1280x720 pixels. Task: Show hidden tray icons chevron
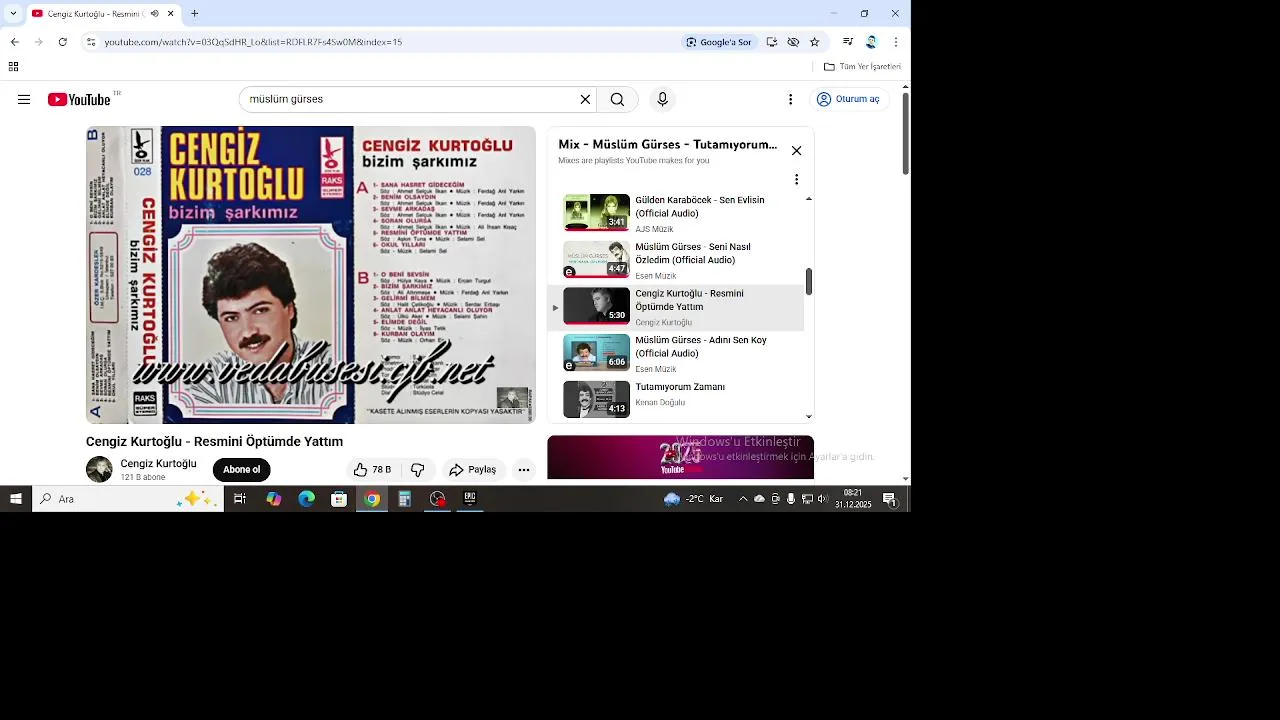click(x=743, y=499)
